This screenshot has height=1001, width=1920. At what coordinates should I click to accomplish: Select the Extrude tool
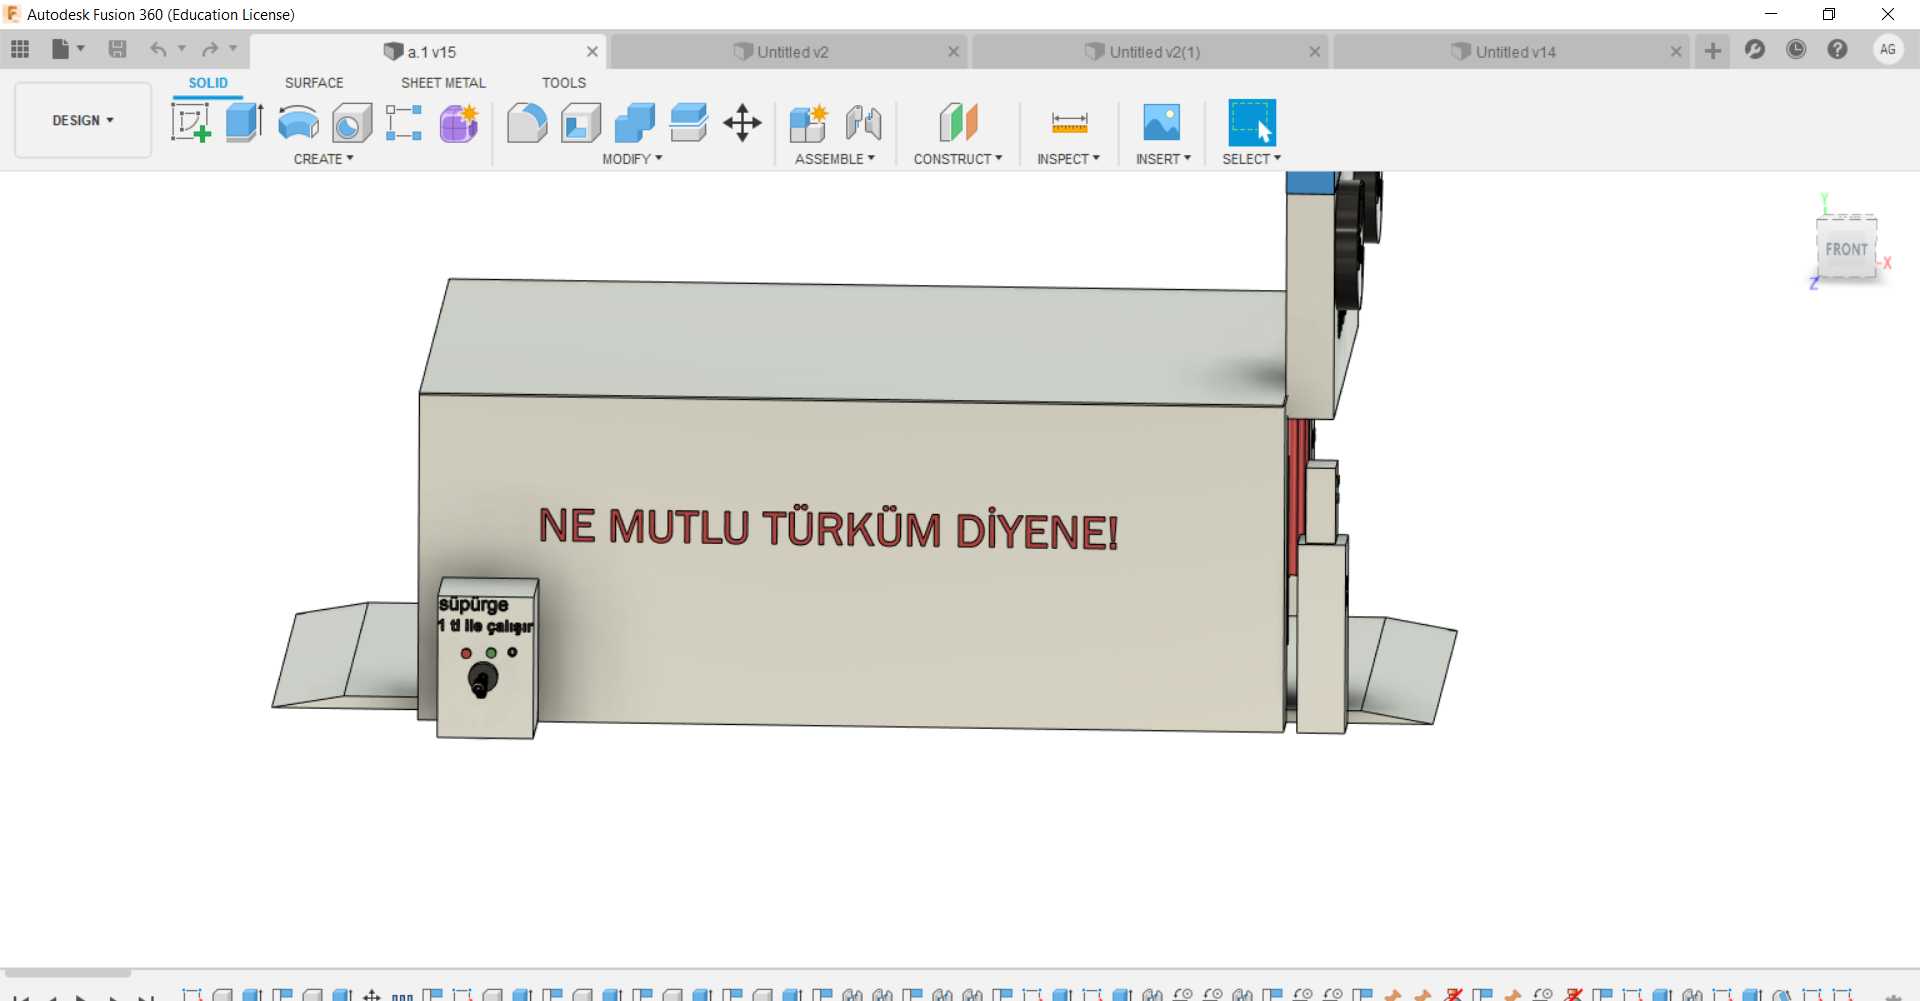point(244,123)
